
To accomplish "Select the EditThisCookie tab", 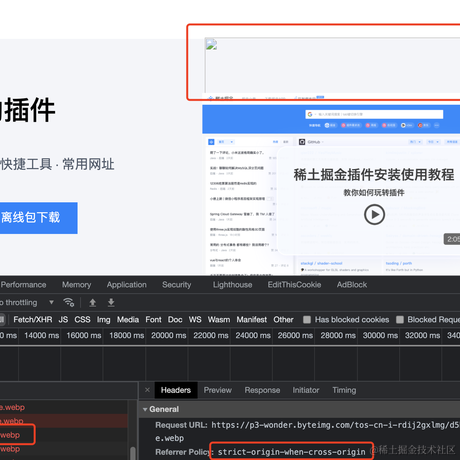I will (294, 285).
